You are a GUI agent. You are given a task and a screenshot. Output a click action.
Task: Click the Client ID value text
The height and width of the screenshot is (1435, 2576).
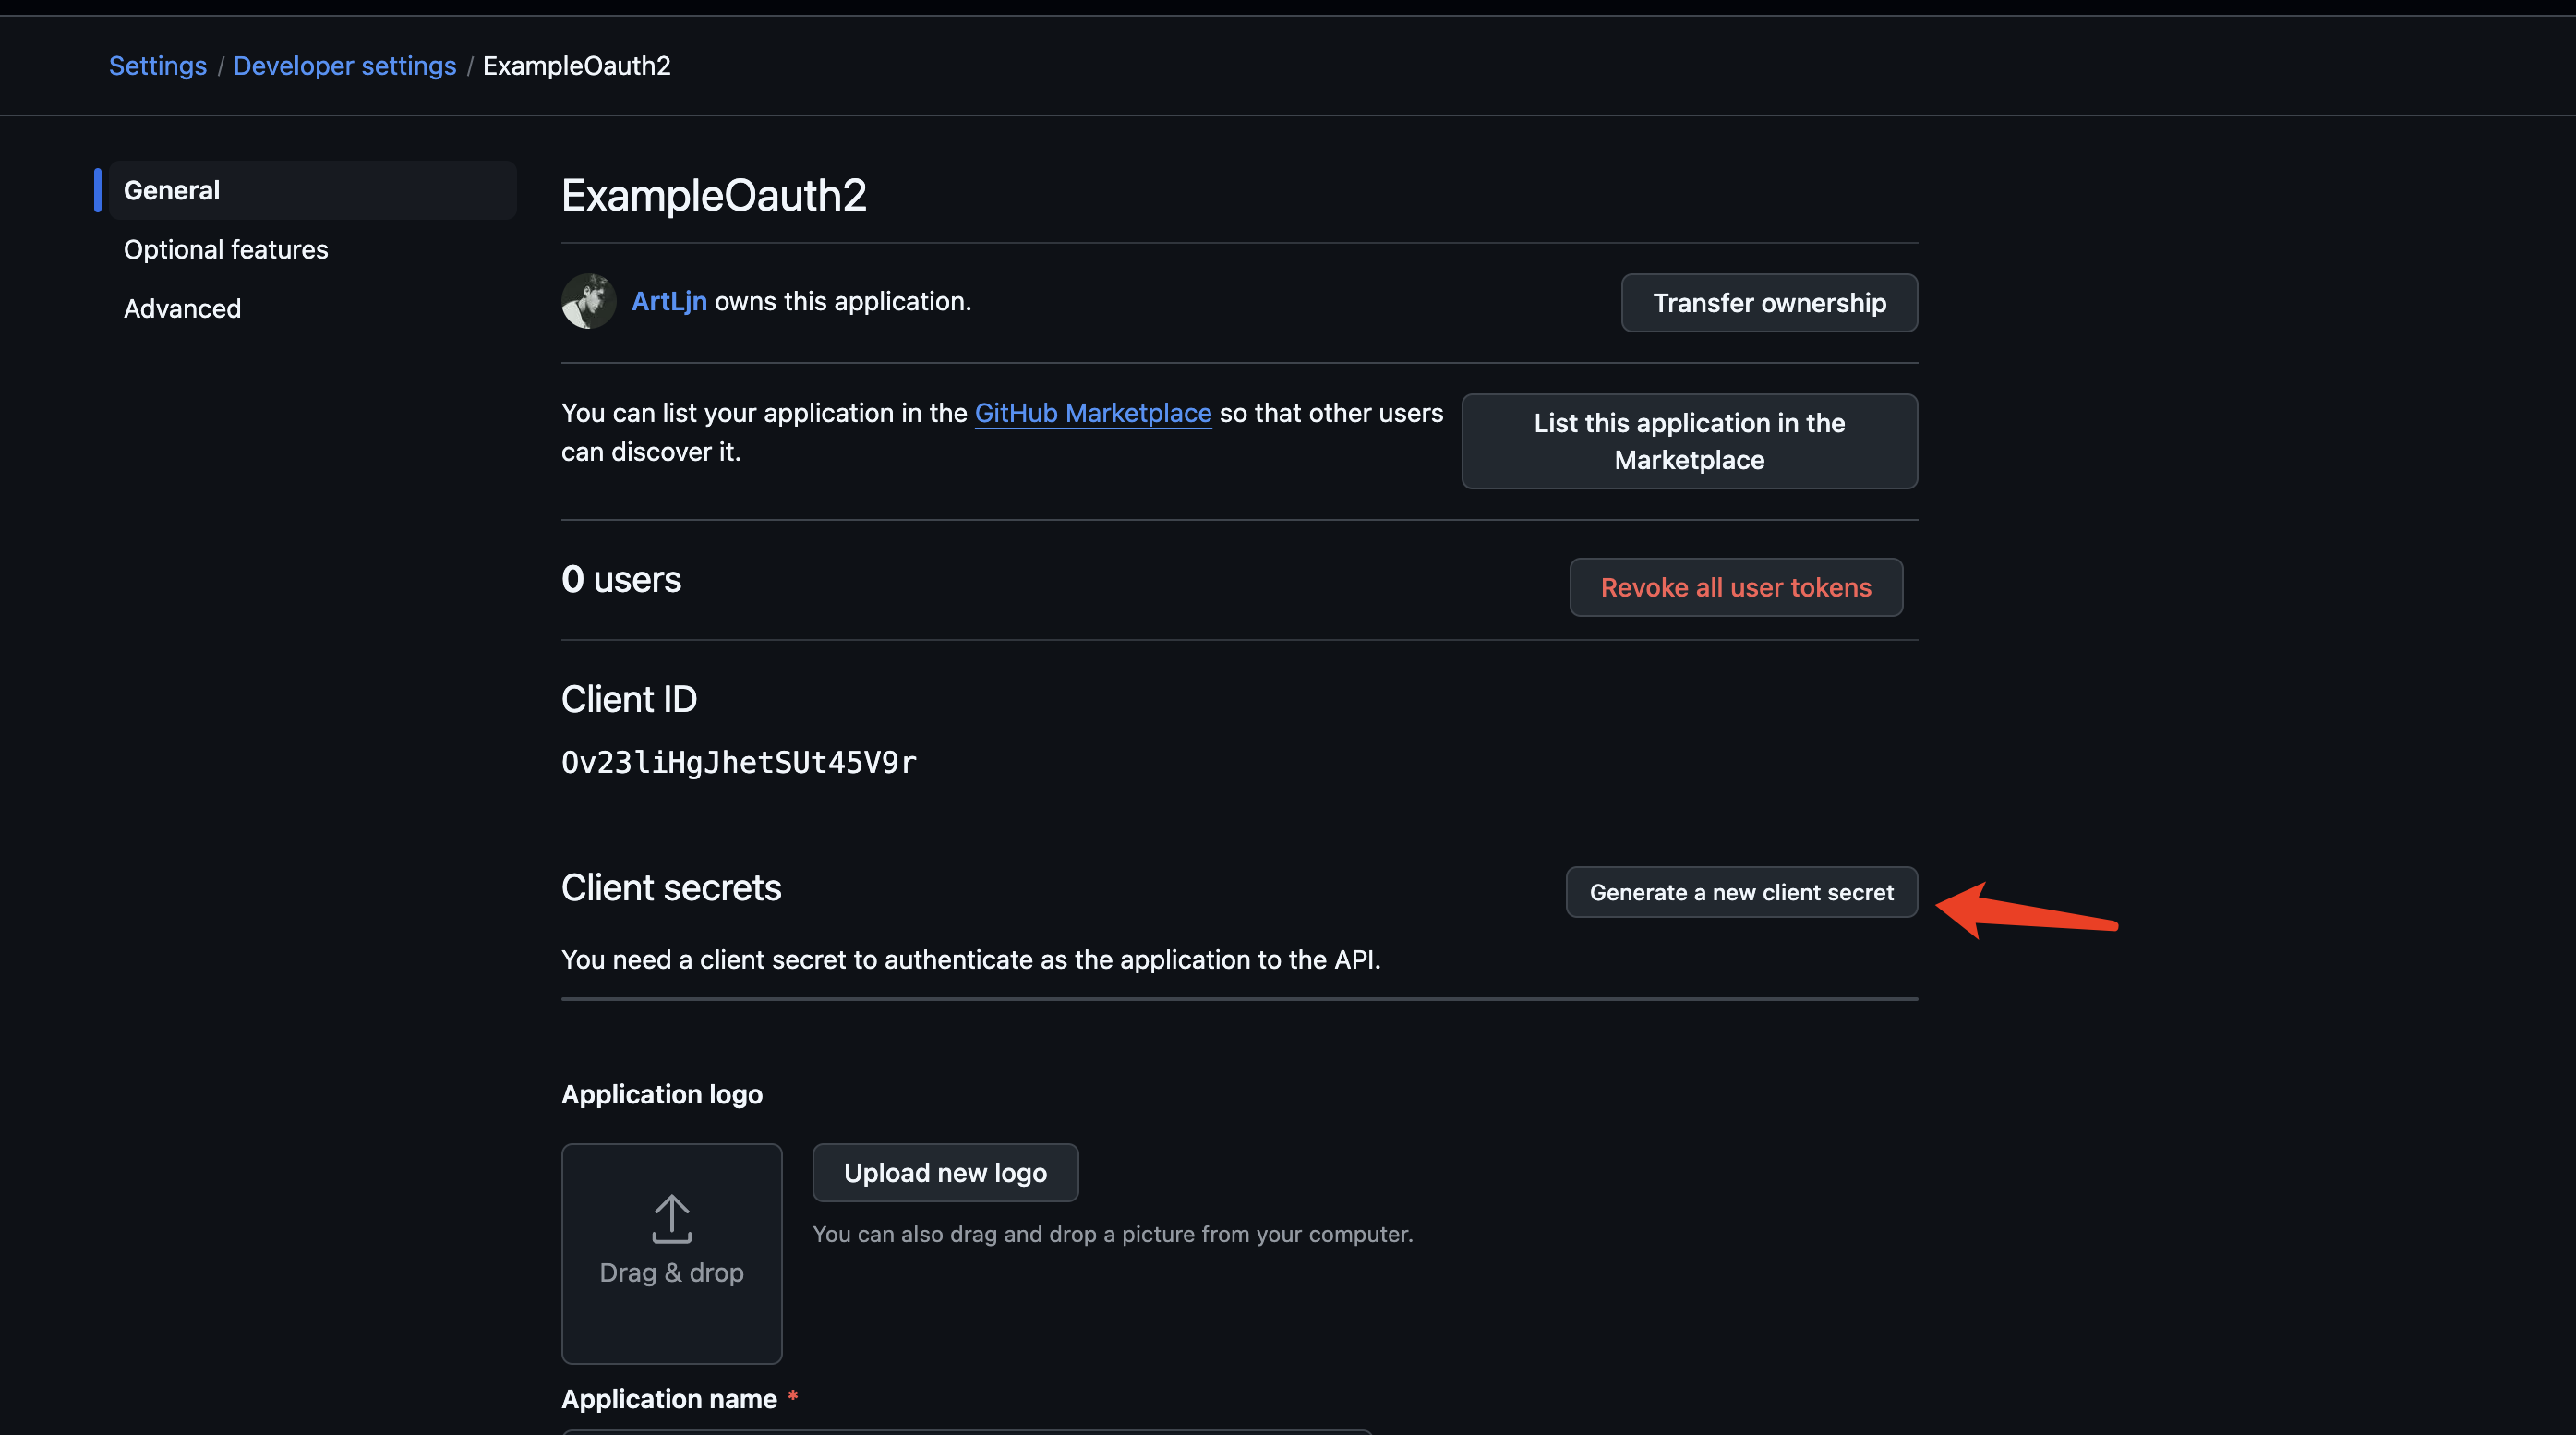click(x=738, y=763)
